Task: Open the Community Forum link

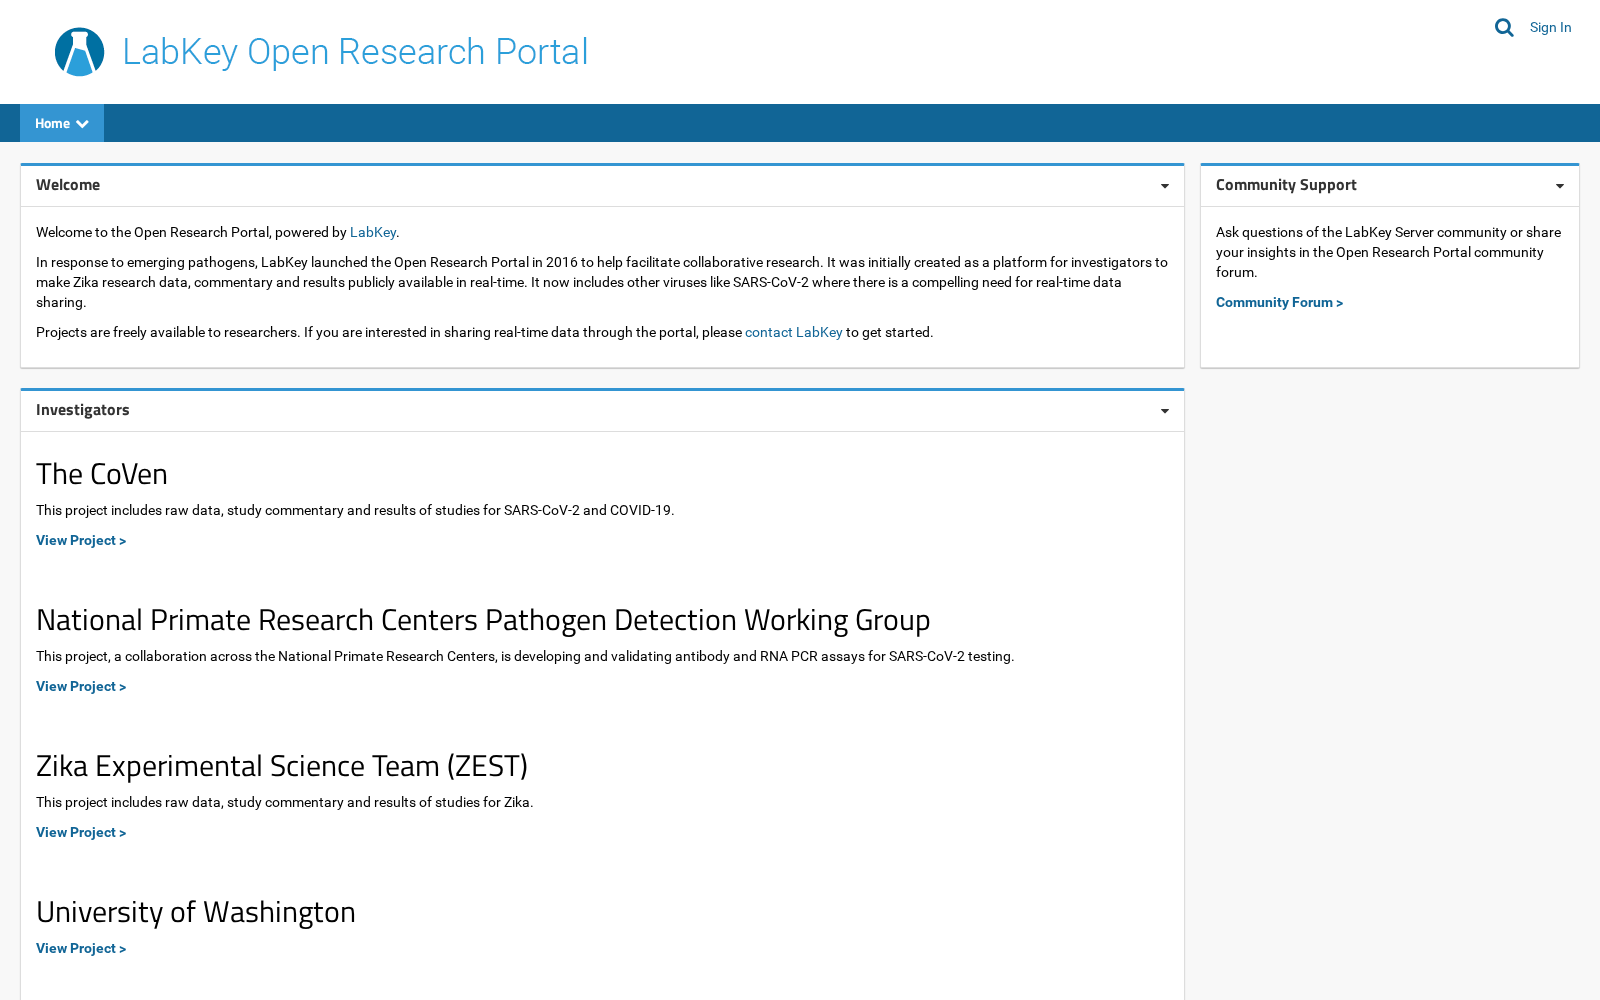Action: click(x=1279, y=302)
